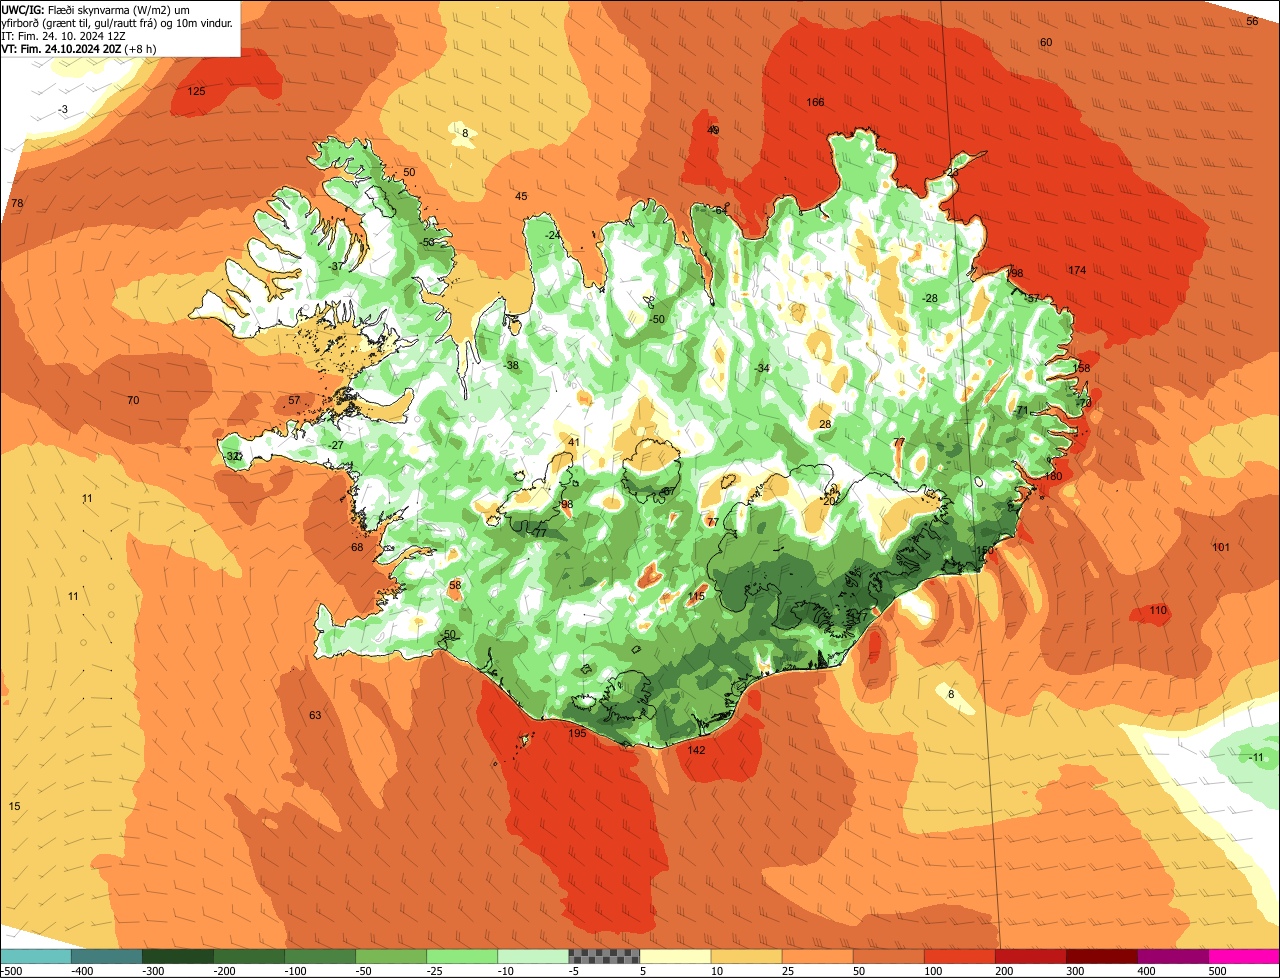Image resolution: width=1280 pixels, height=978 pixels.
Task: Click the pale yellow legend swatch between 5 and 10
Action: click(x=675, y=956)
